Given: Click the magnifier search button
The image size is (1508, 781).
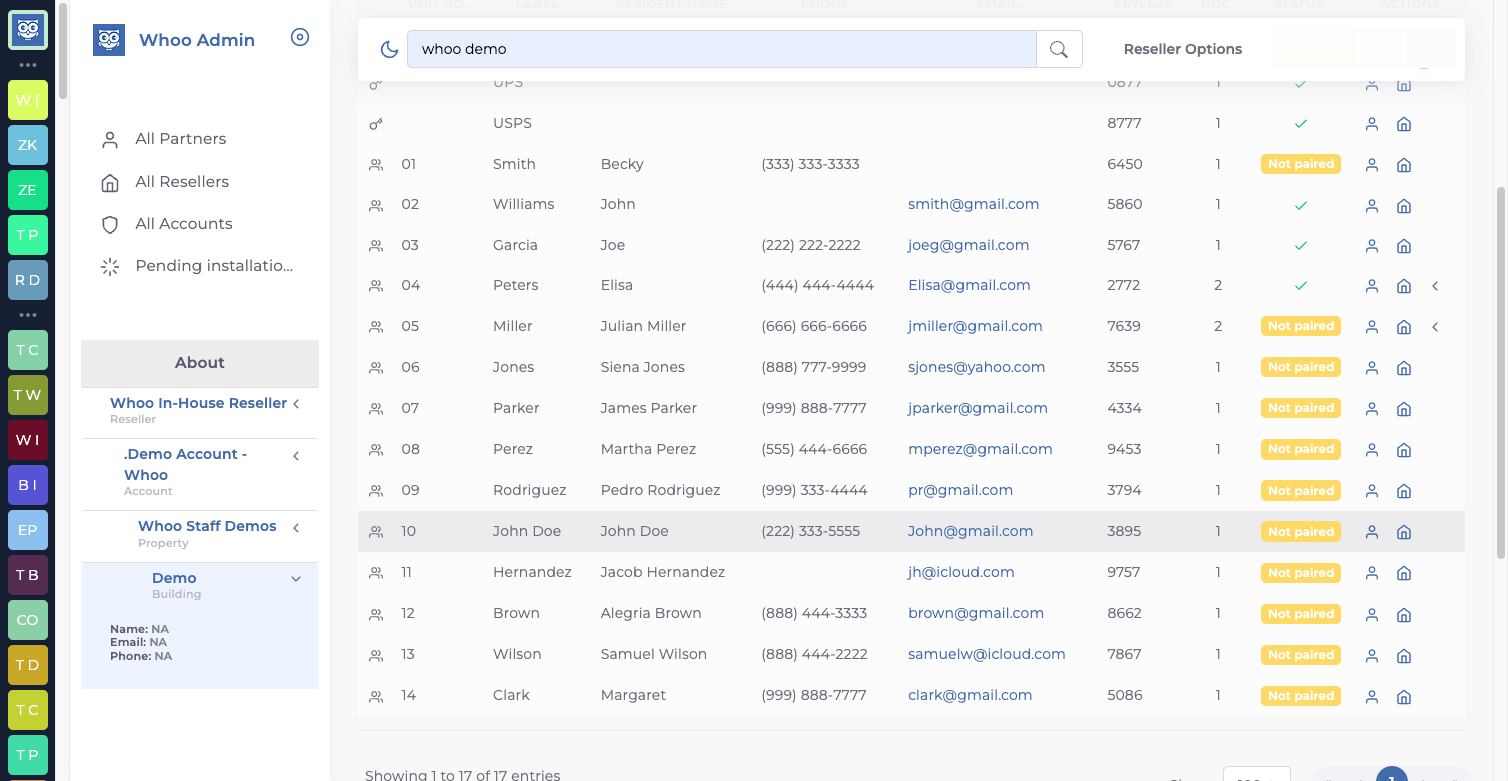Looking at the screenshot, I should (x=1059, y=49).
